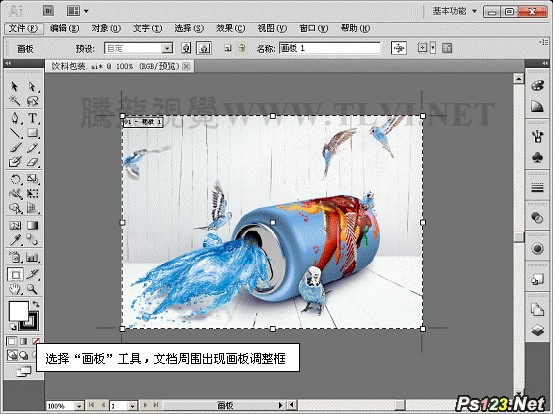Select the Slice tool
Viewport: 553px width, 414px height.
(x=32, y=274)
